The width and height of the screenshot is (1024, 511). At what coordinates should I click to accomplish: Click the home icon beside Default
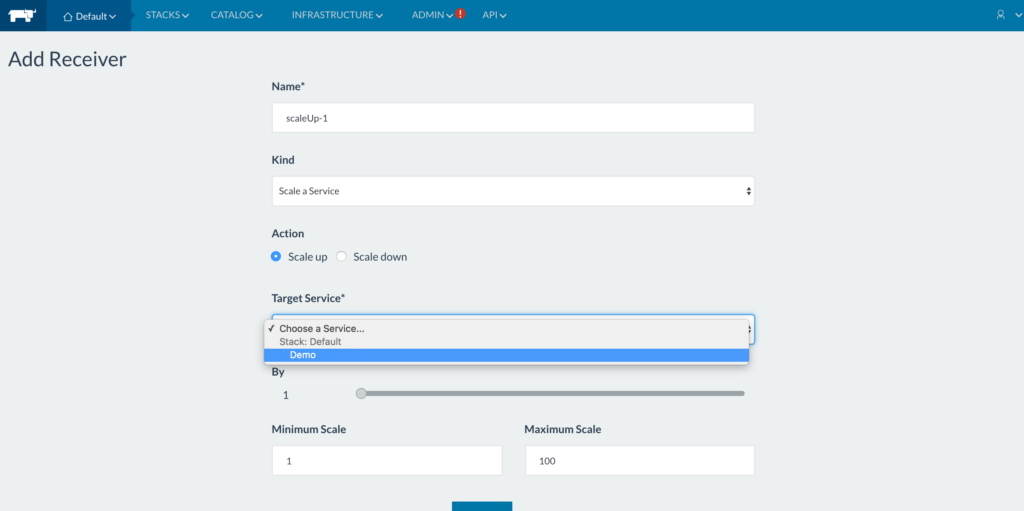68,16
